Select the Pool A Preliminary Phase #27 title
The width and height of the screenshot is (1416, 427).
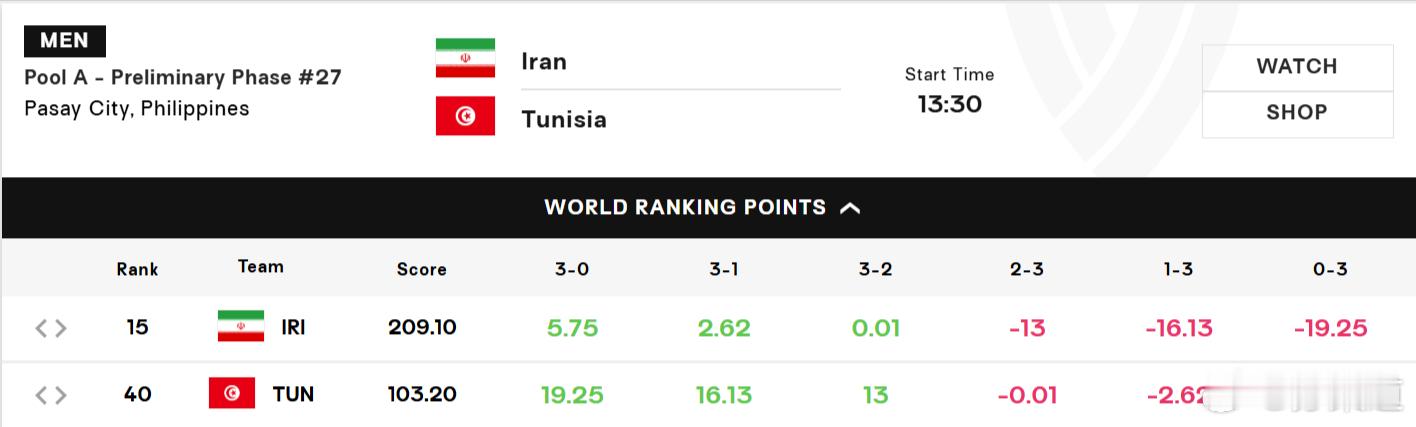tap(183, 77)
